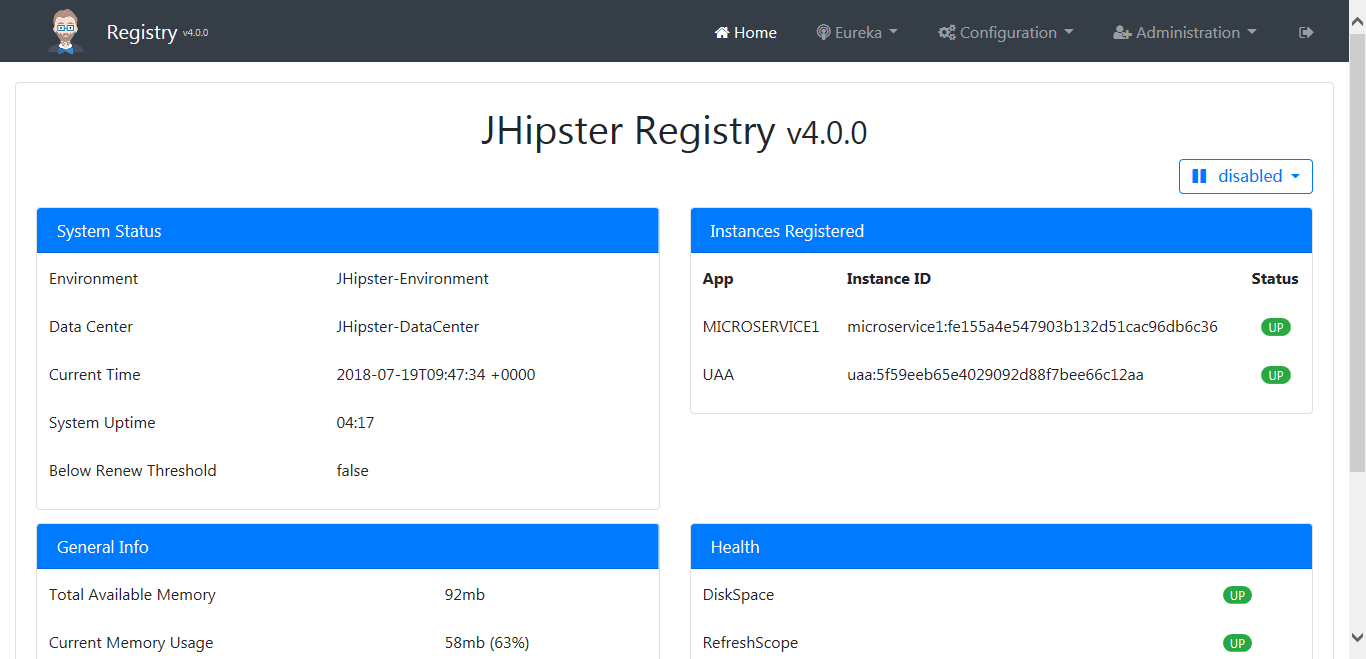The image size is (1366, 659).
Task: Click the Total Available Memory label
Action: (132, 595)
